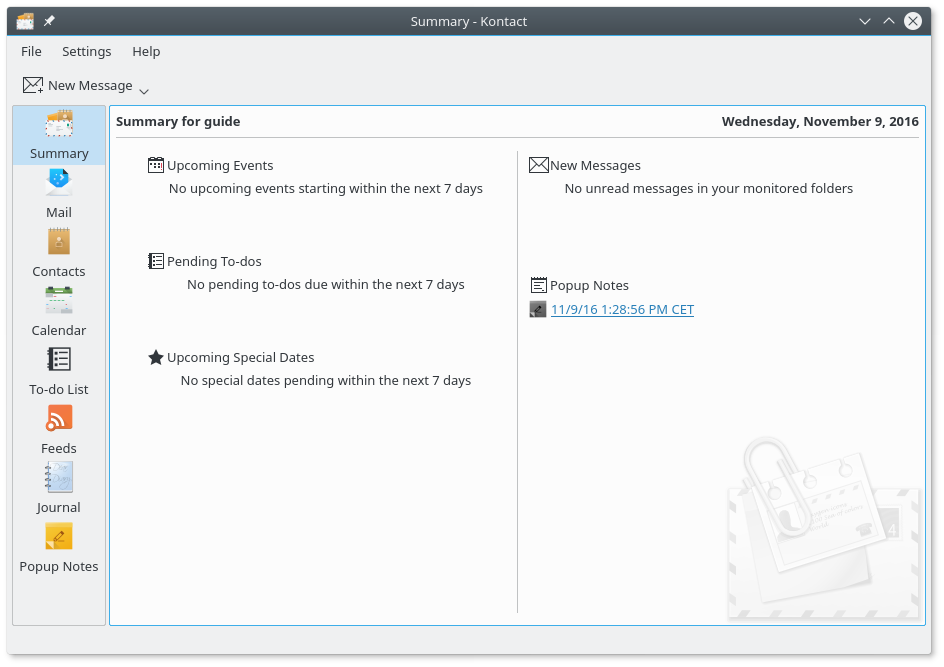This screenshot has height=667, width=944.
Task: Click 'No pending to-dos due within the next 7 days'
Action: (326, 284)
